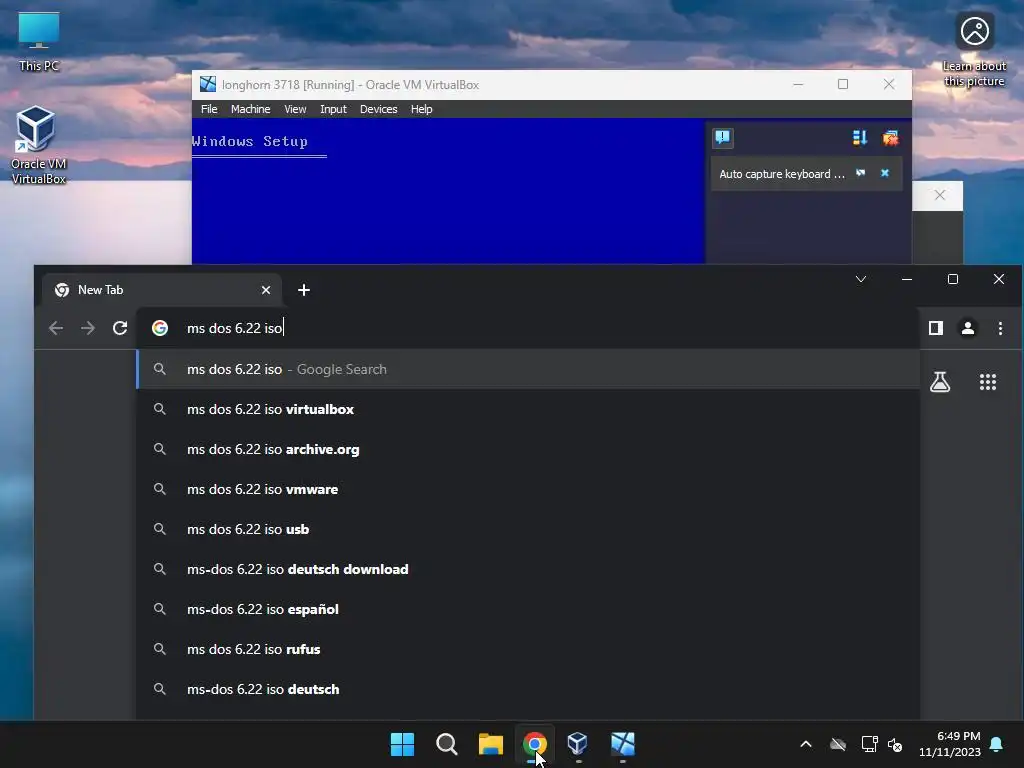The image size is (1024, 768).
Task: Select suggestion ms dos 6.22 iso archive.org
Action: 528,449
